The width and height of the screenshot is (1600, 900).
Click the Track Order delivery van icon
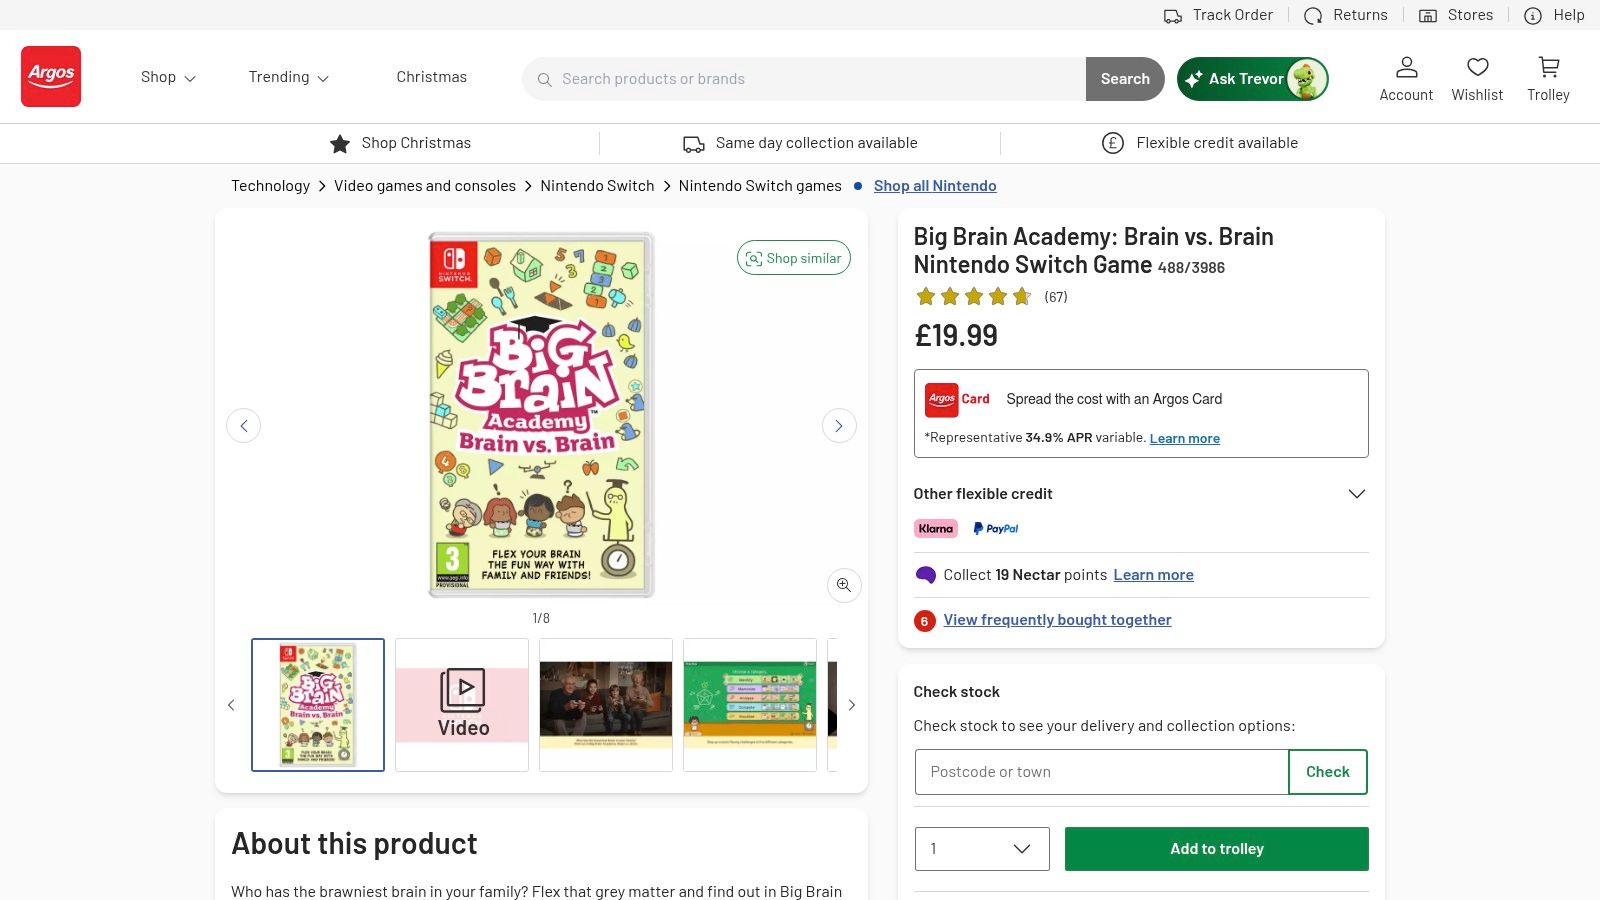pos(1173,15)
